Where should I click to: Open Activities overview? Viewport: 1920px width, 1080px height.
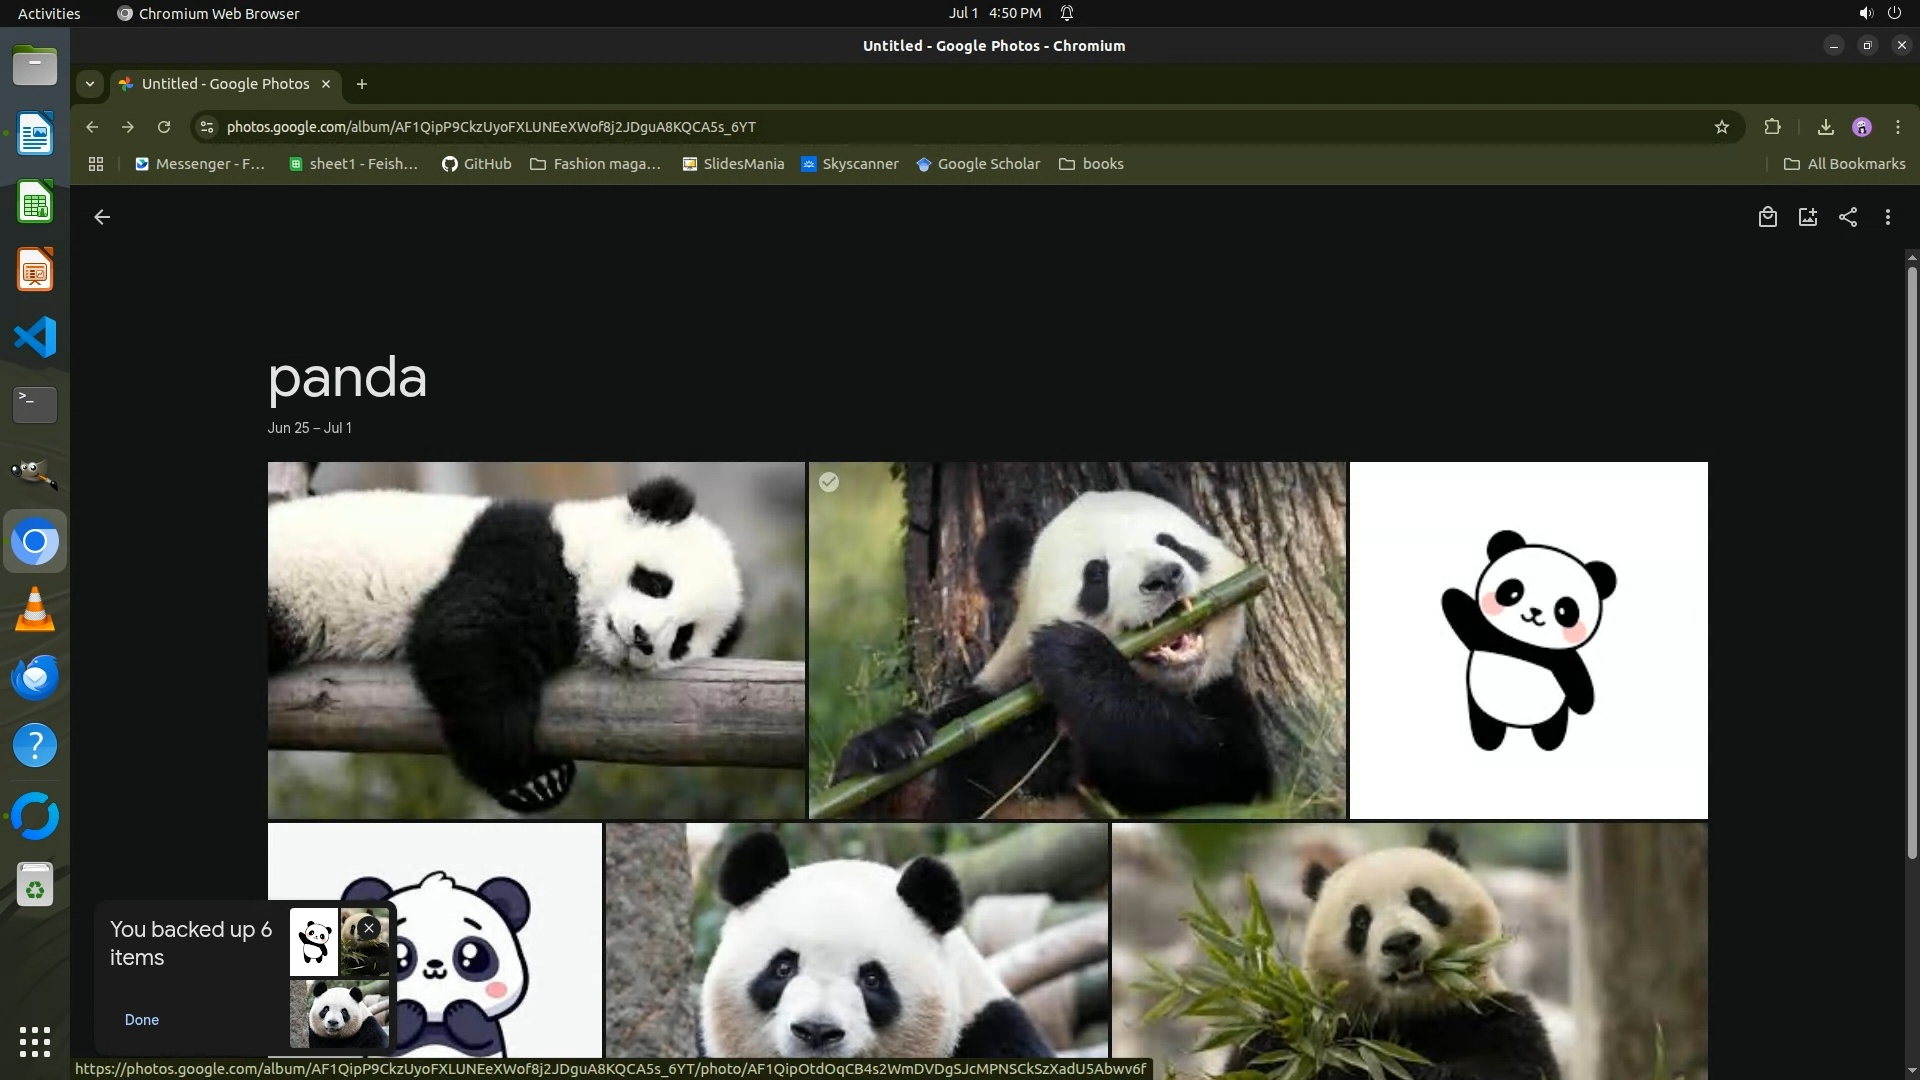pyautogui.click(x=49, y=13)
